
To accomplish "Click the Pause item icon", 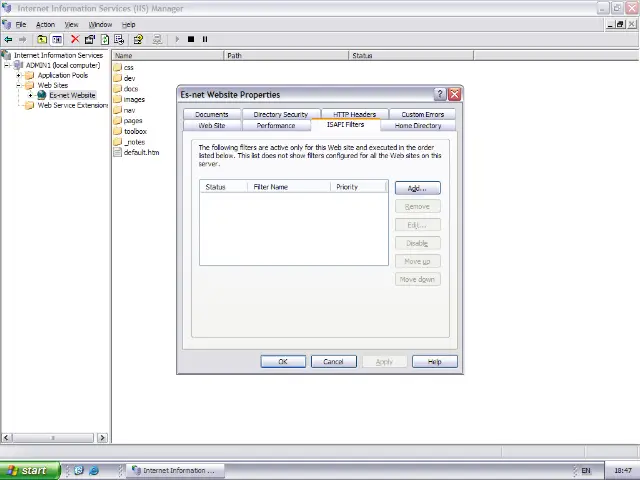I will point(205,39).
